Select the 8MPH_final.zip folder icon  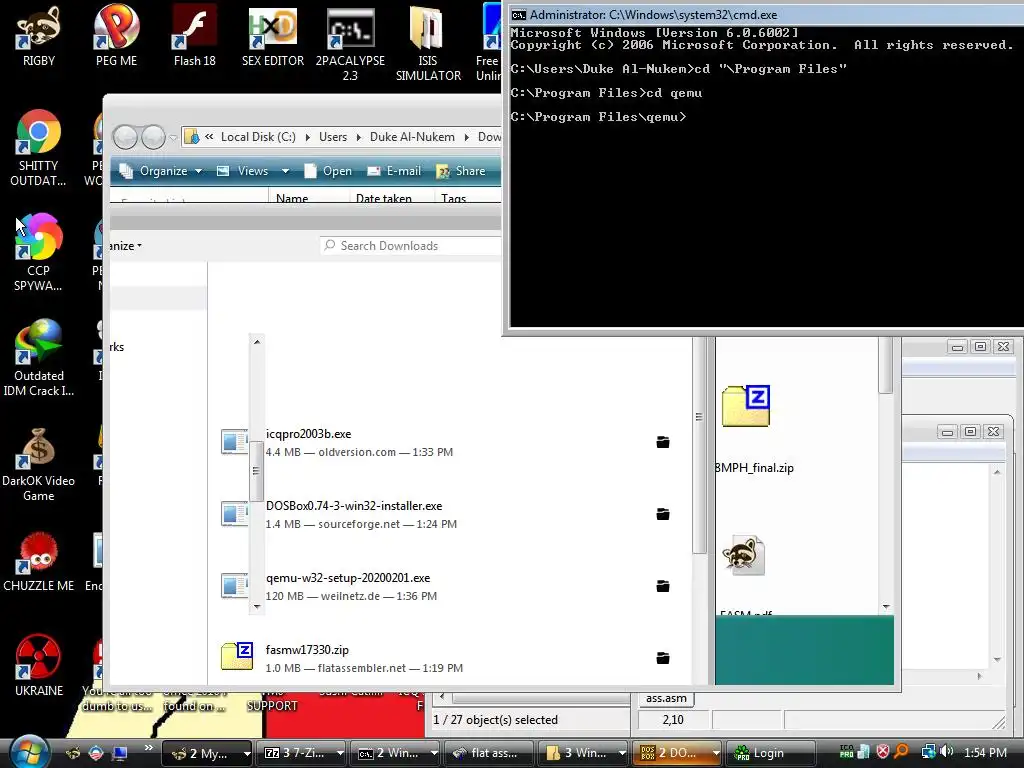tap(746, 406)
